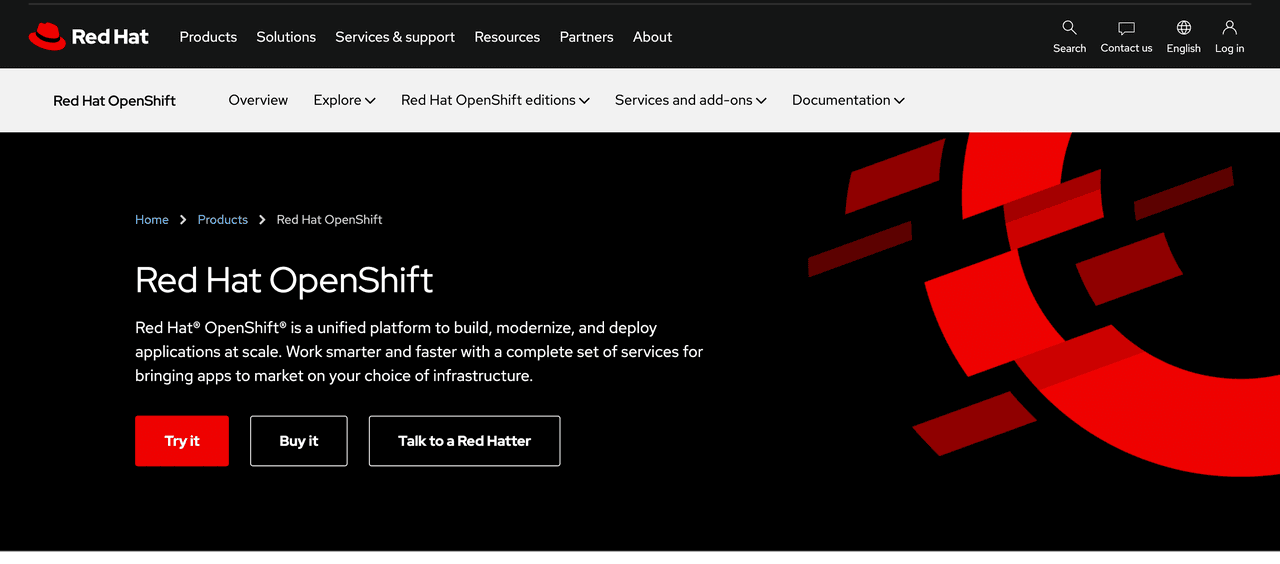Screen dimensions: 1280x564
Task: Open the Solutions menu
Action: (286, 37)
